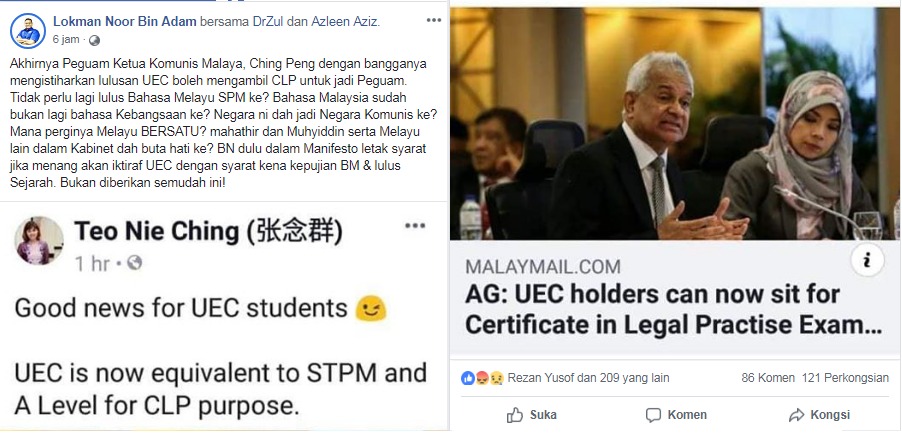View Rezan Yusof dan 209 reactions

coord(588,378)
